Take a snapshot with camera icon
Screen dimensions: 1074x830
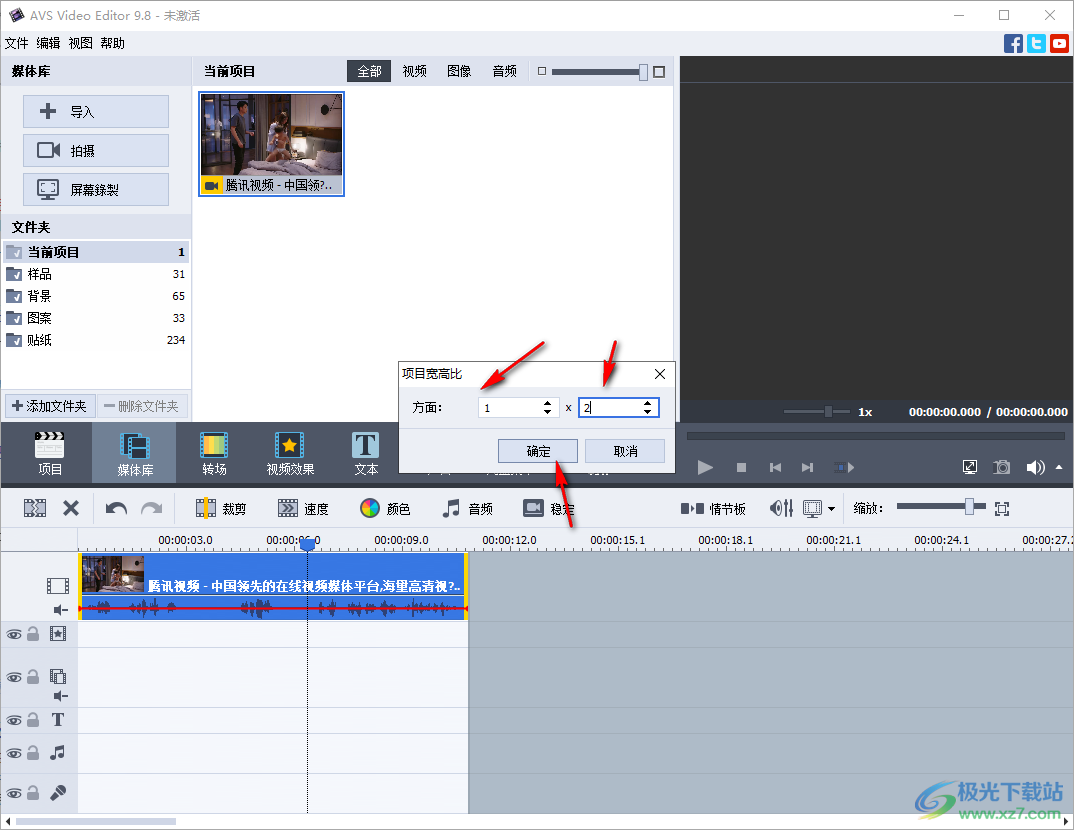(1001, 467)
